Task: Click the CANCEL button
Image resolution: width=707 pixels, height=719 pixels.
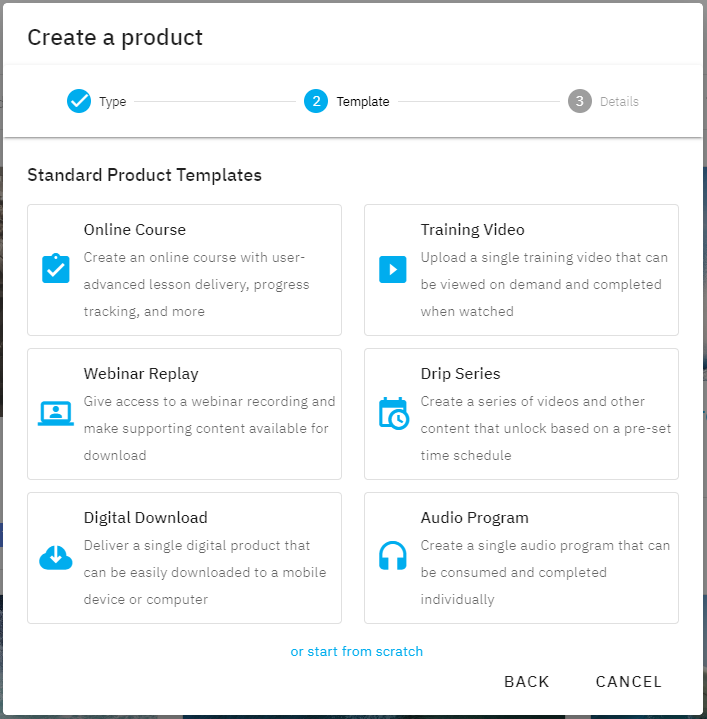Action: 629,682
